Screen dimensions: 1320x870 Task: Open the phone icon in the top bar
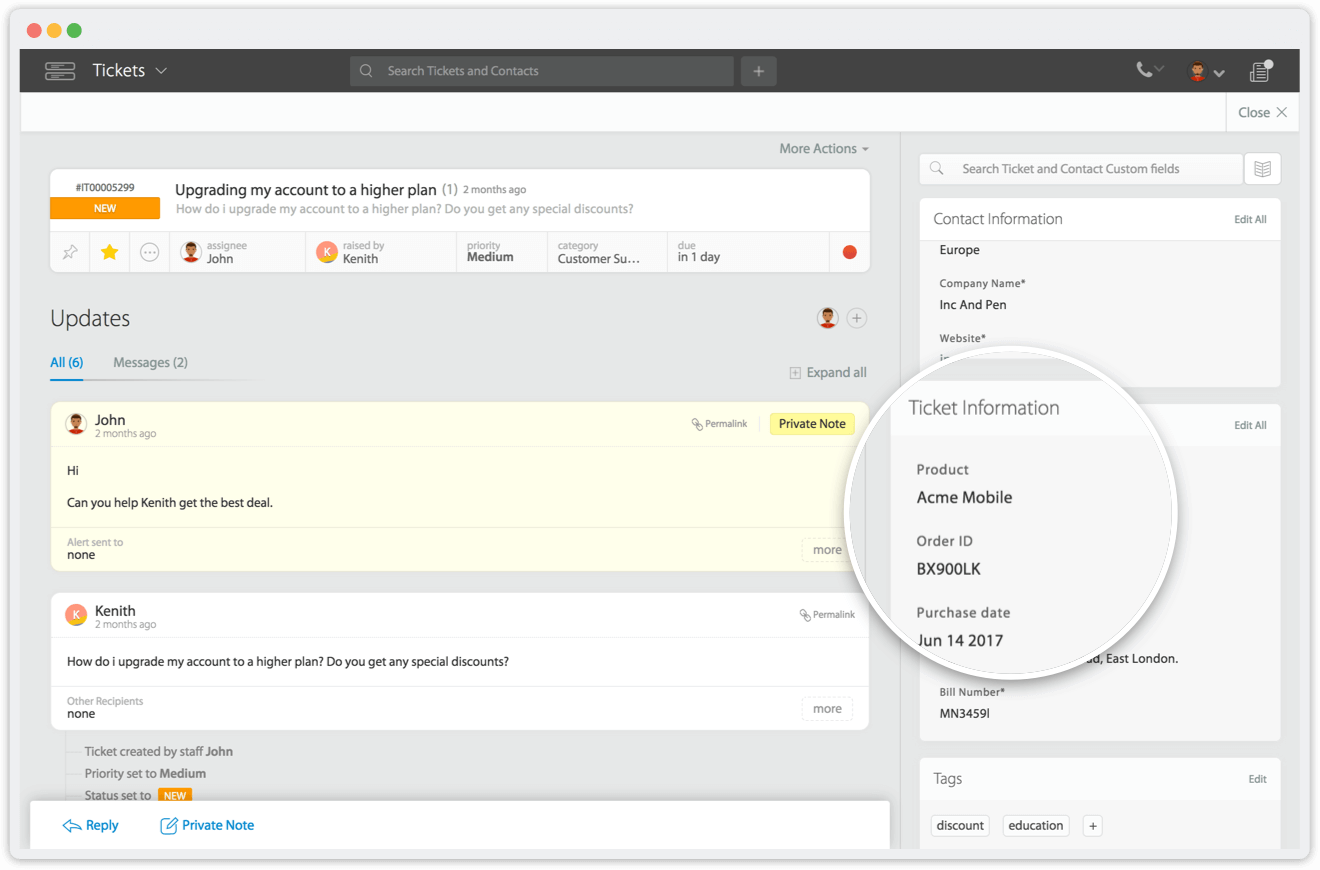pyautogui.click(x=1145, y=70)
